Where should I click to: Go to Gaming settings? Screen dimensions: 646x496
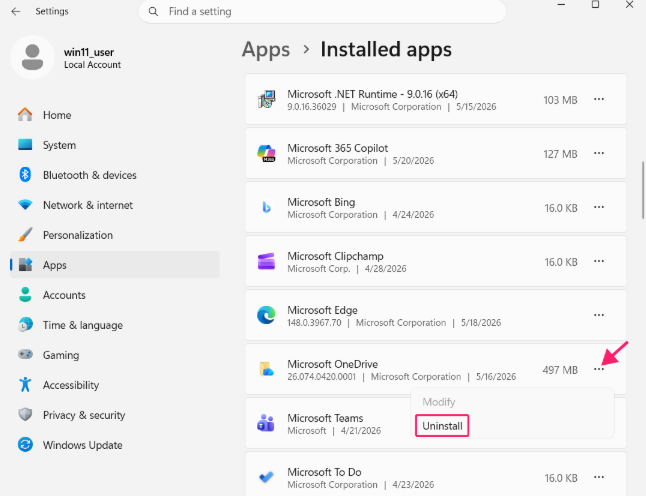click(115, 355)
